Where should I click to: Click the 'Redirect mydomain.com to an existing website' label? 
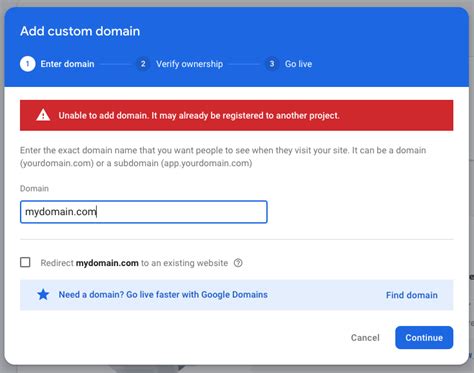[x=134, y=263]
